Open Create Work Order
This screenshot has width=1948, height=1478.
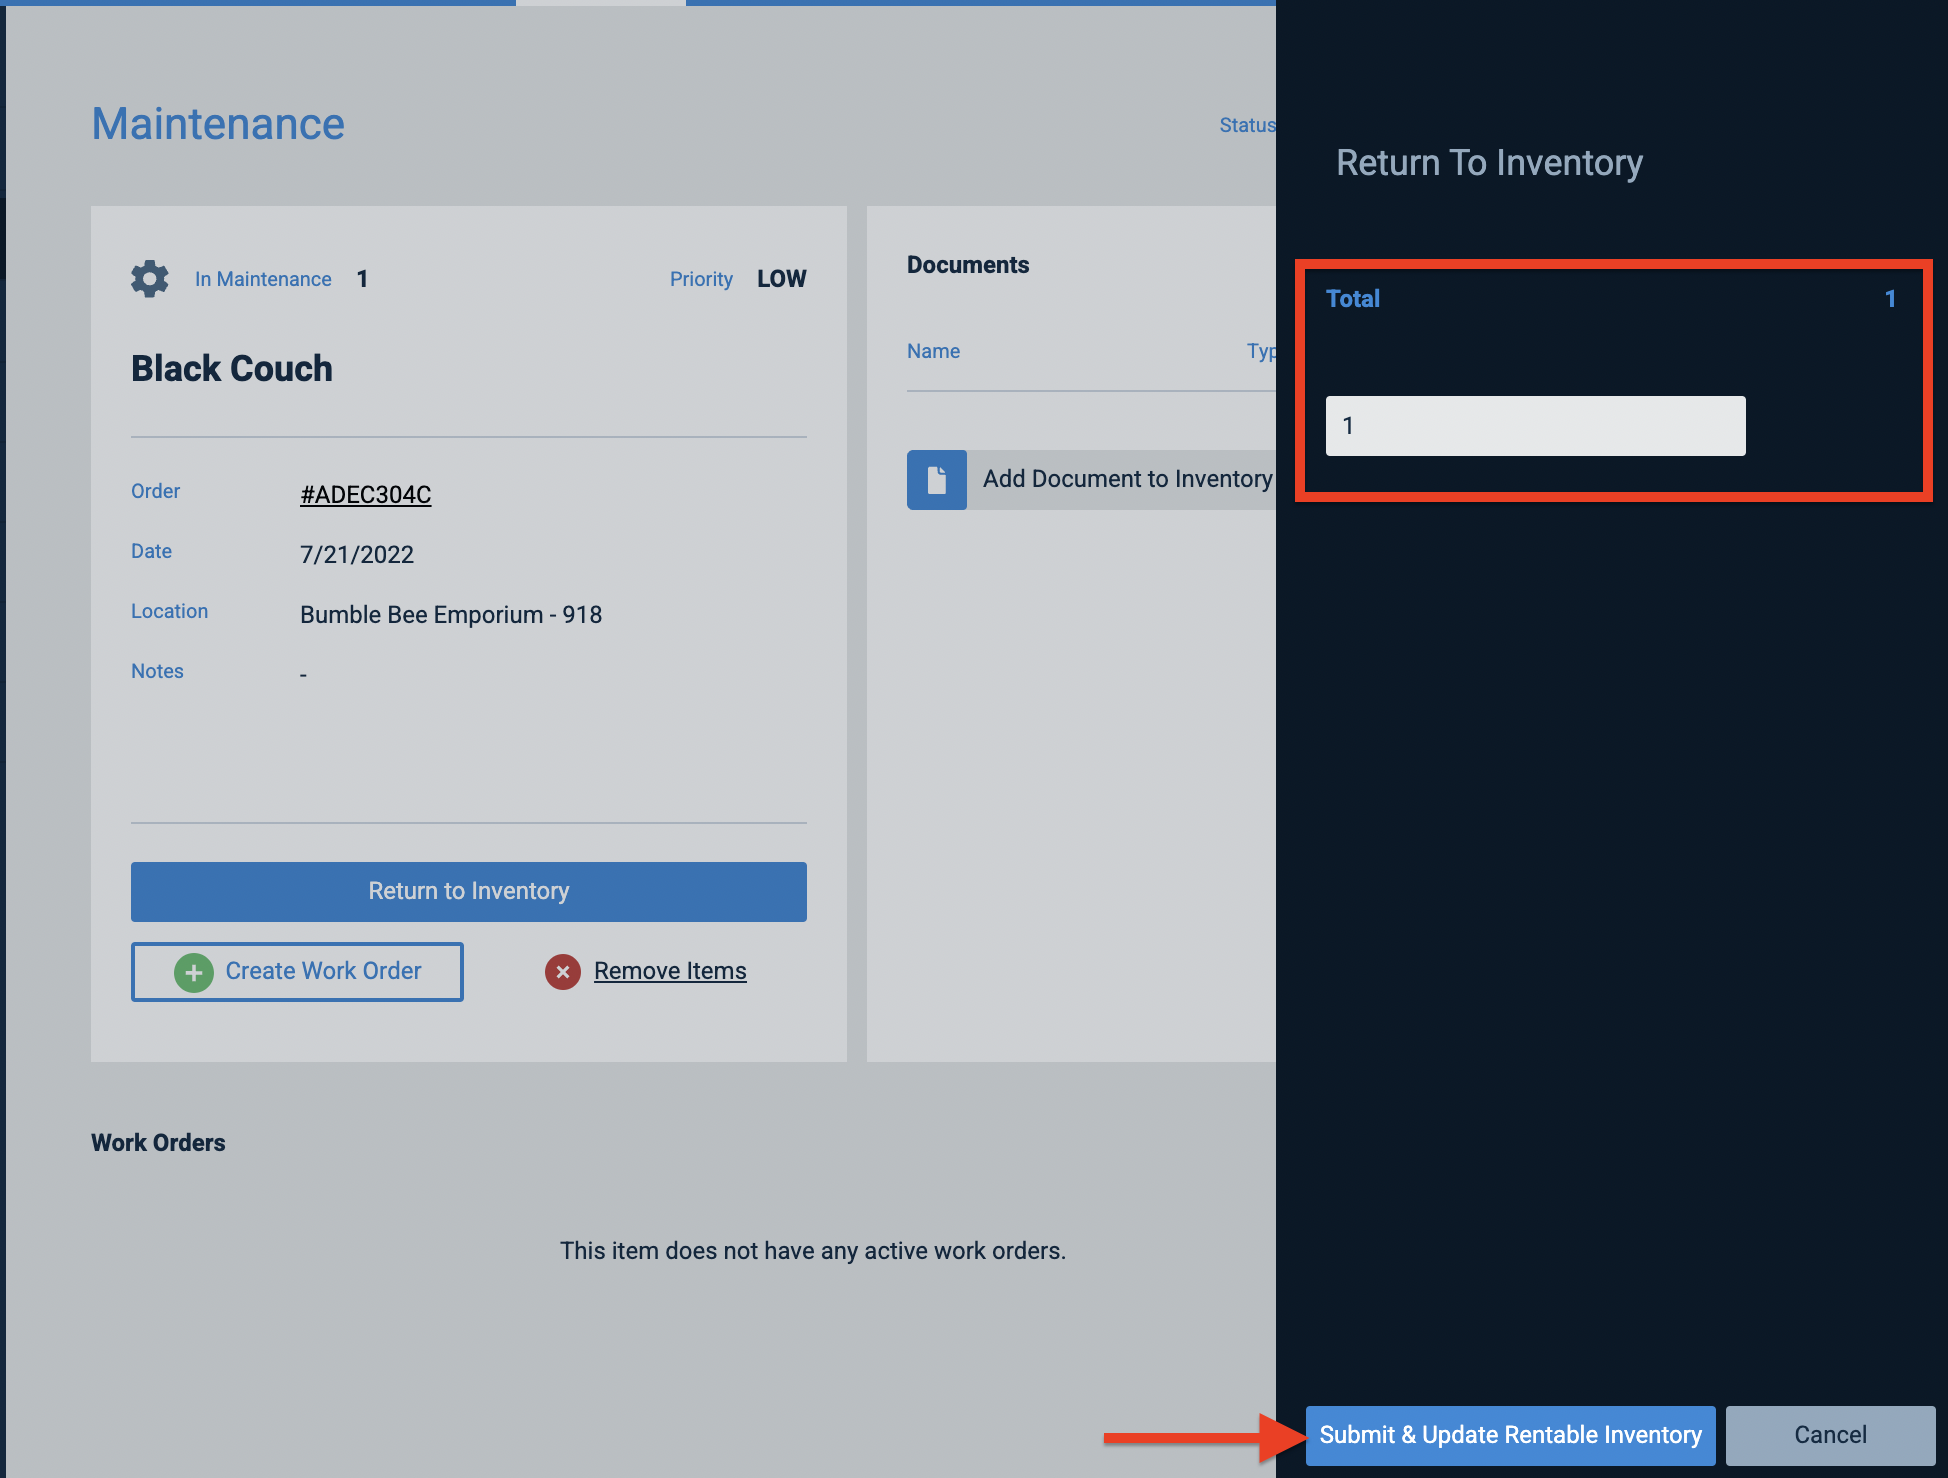point(297,972)
